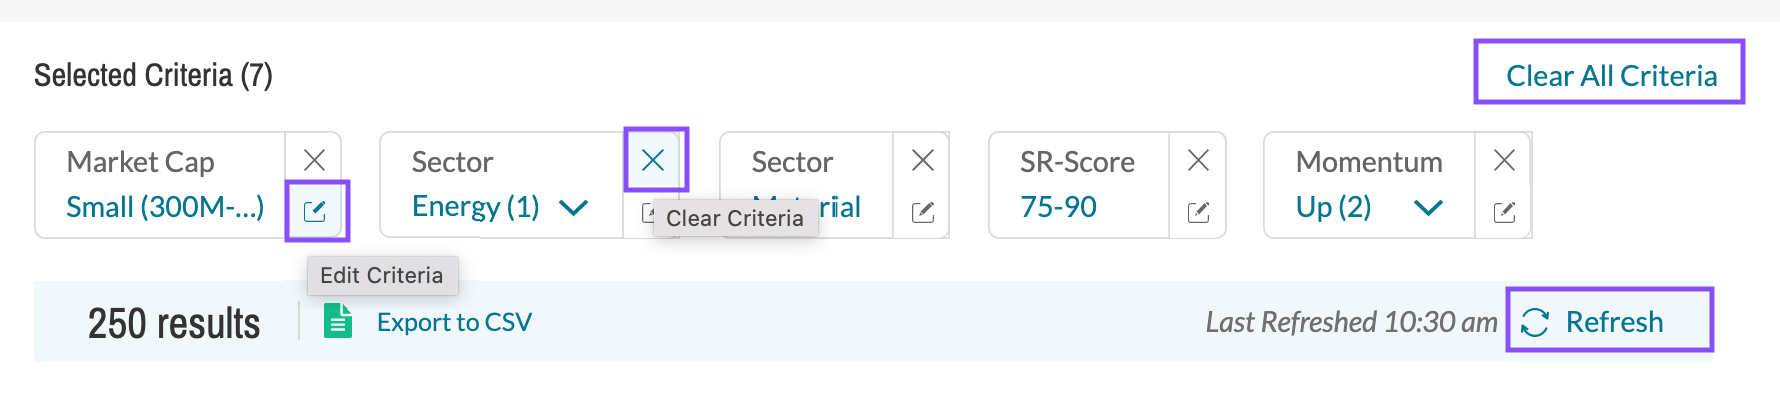Edit the Momentum criteria

(x=1504, y=212)
